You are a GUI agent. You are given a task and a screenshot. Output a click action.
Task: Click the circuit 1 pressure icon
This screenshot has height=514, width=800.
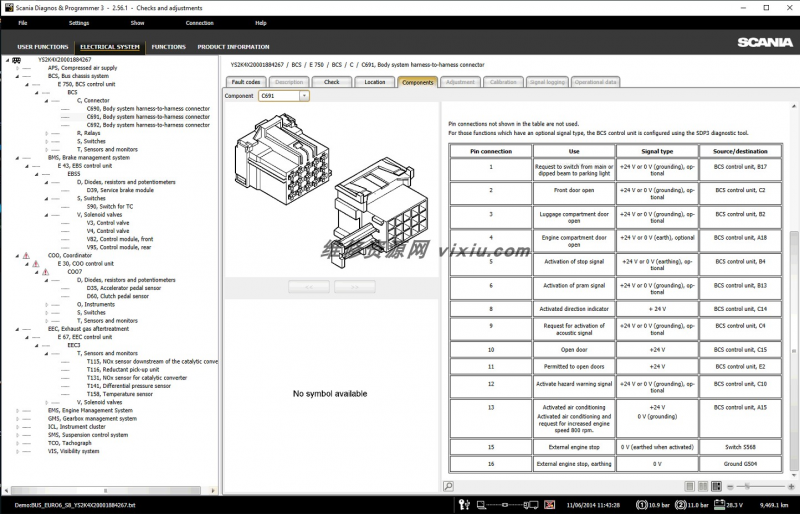click(x=641, y=505)
